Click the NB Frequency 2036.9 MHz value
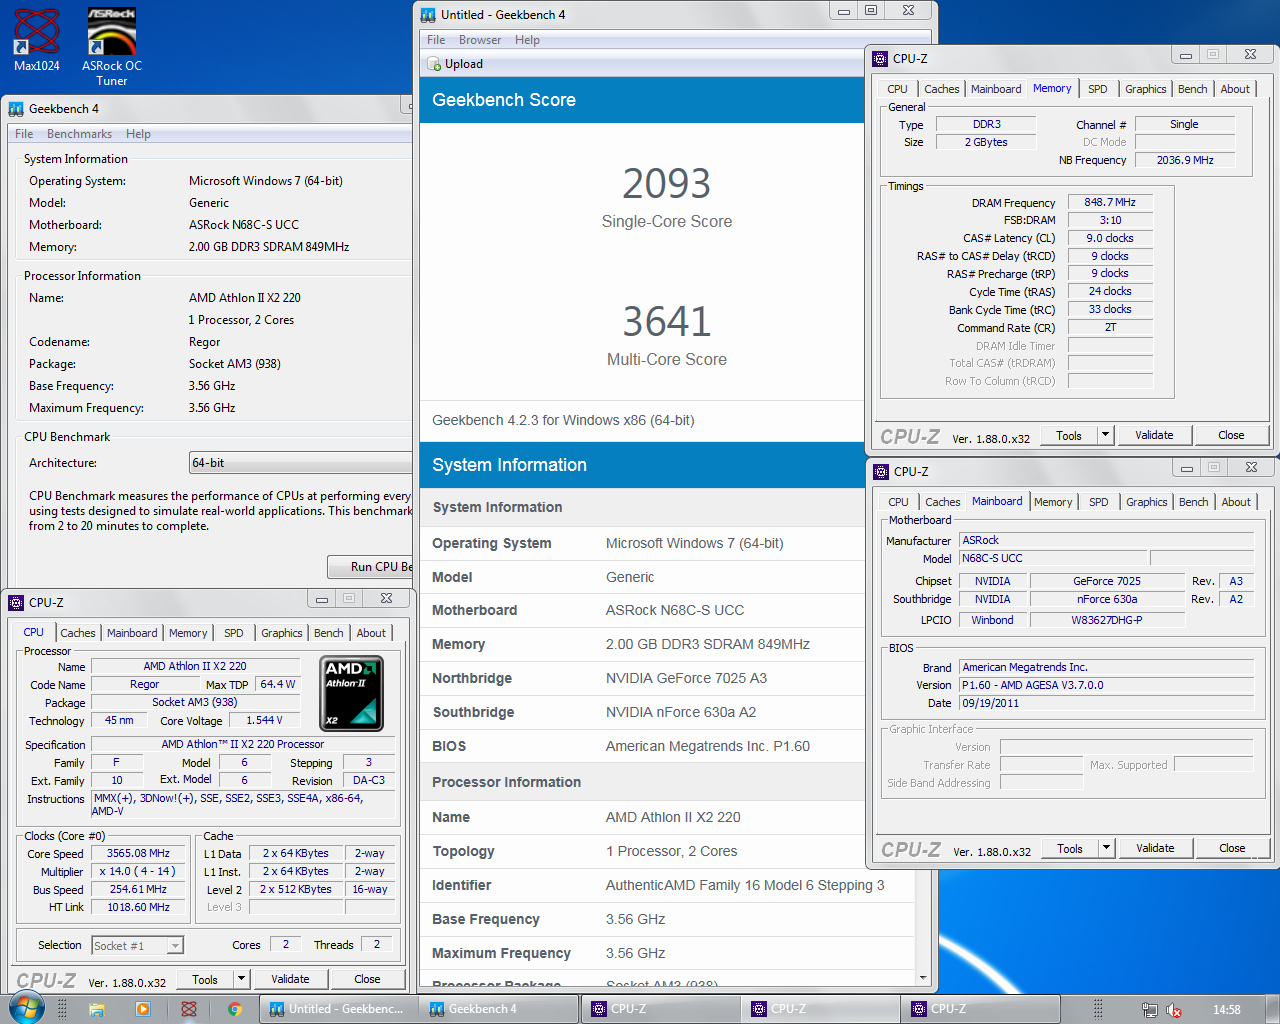The width and height of the screenshot is (1280, 1024). (1185, 160)
